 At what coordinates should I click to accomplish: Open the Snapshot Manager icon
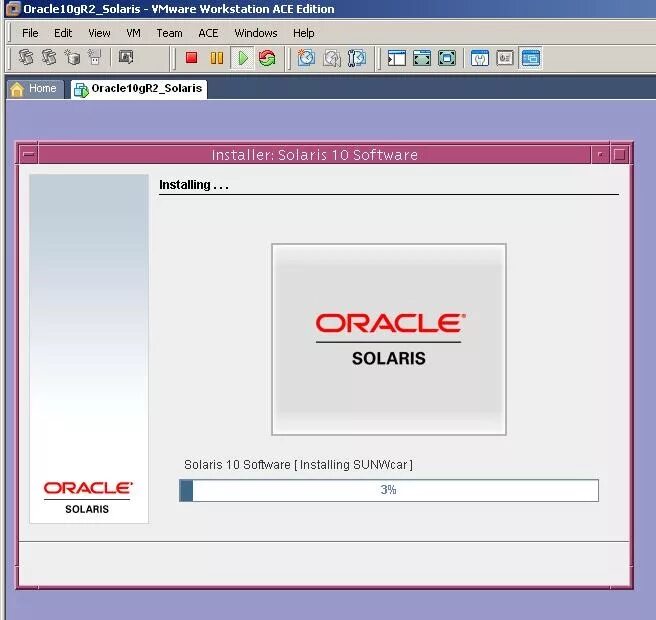(357, 58)
